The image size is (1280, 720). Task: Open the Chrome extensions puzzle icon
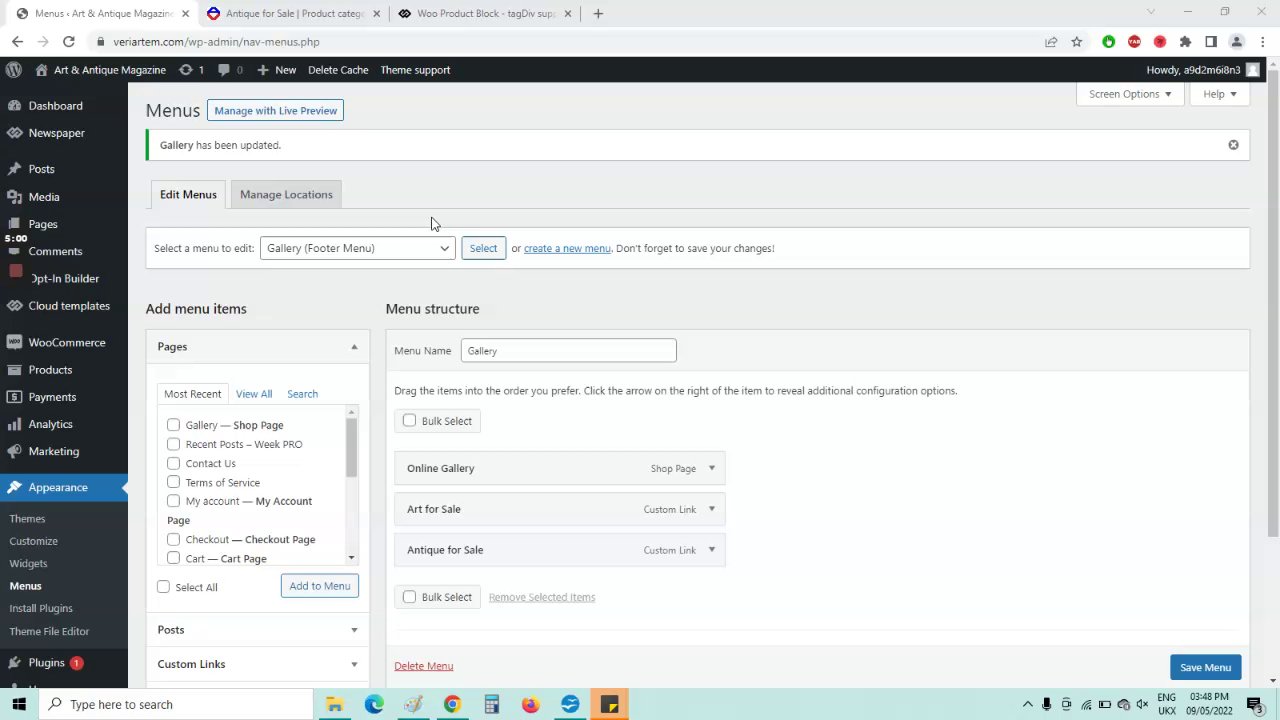tap(1185, 42)
